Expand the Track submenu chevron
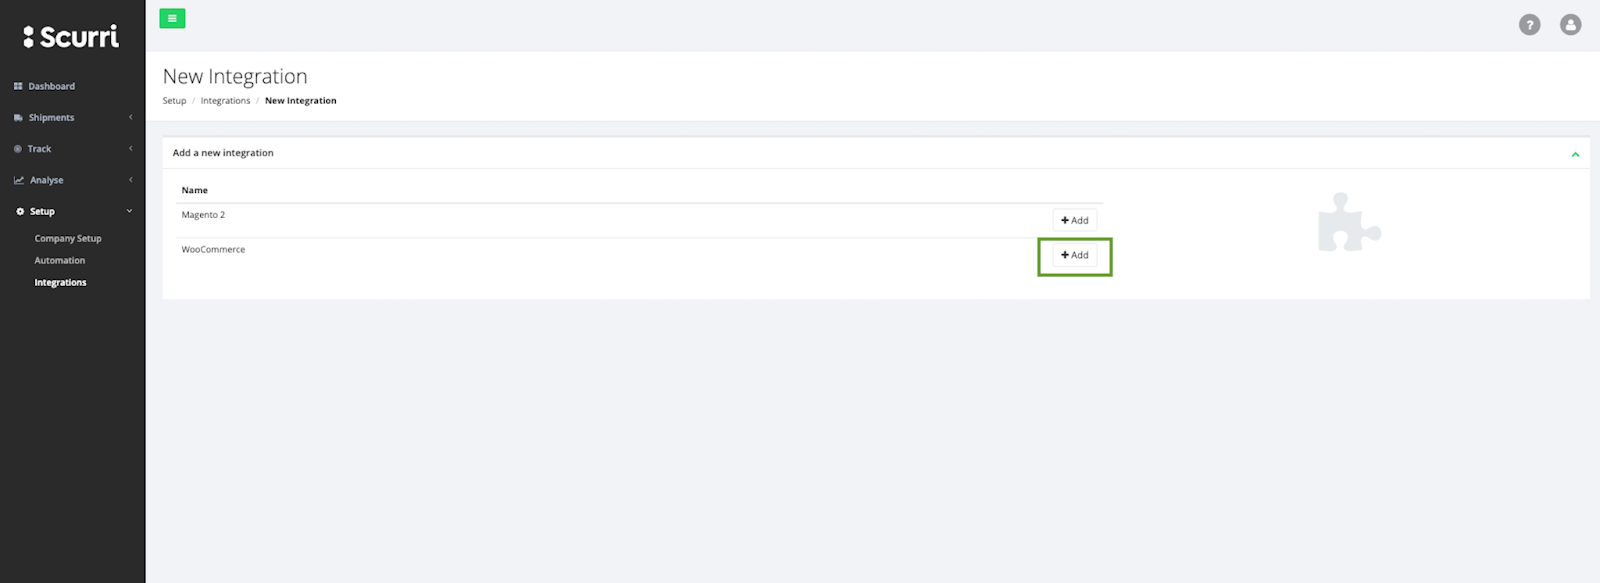This screenshot has height=583, width=1600. (130, 148)
